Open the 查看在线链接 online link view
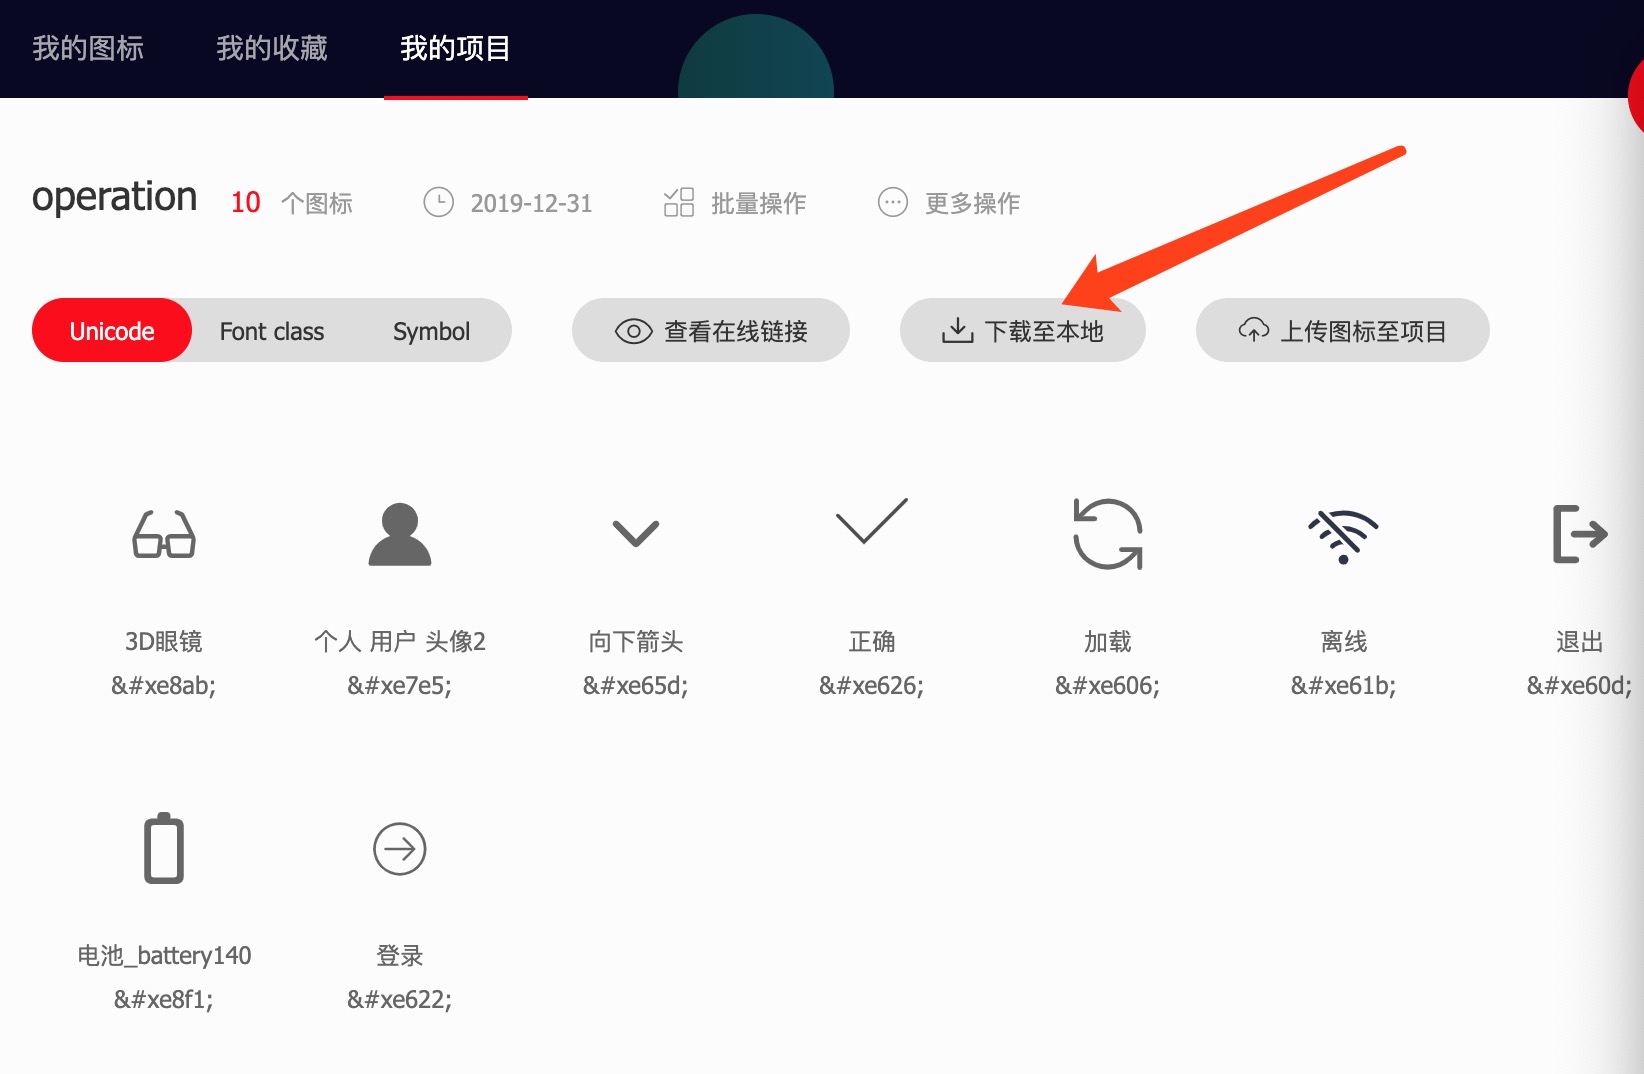The image size is (1644, 1074). coord(710,330)
